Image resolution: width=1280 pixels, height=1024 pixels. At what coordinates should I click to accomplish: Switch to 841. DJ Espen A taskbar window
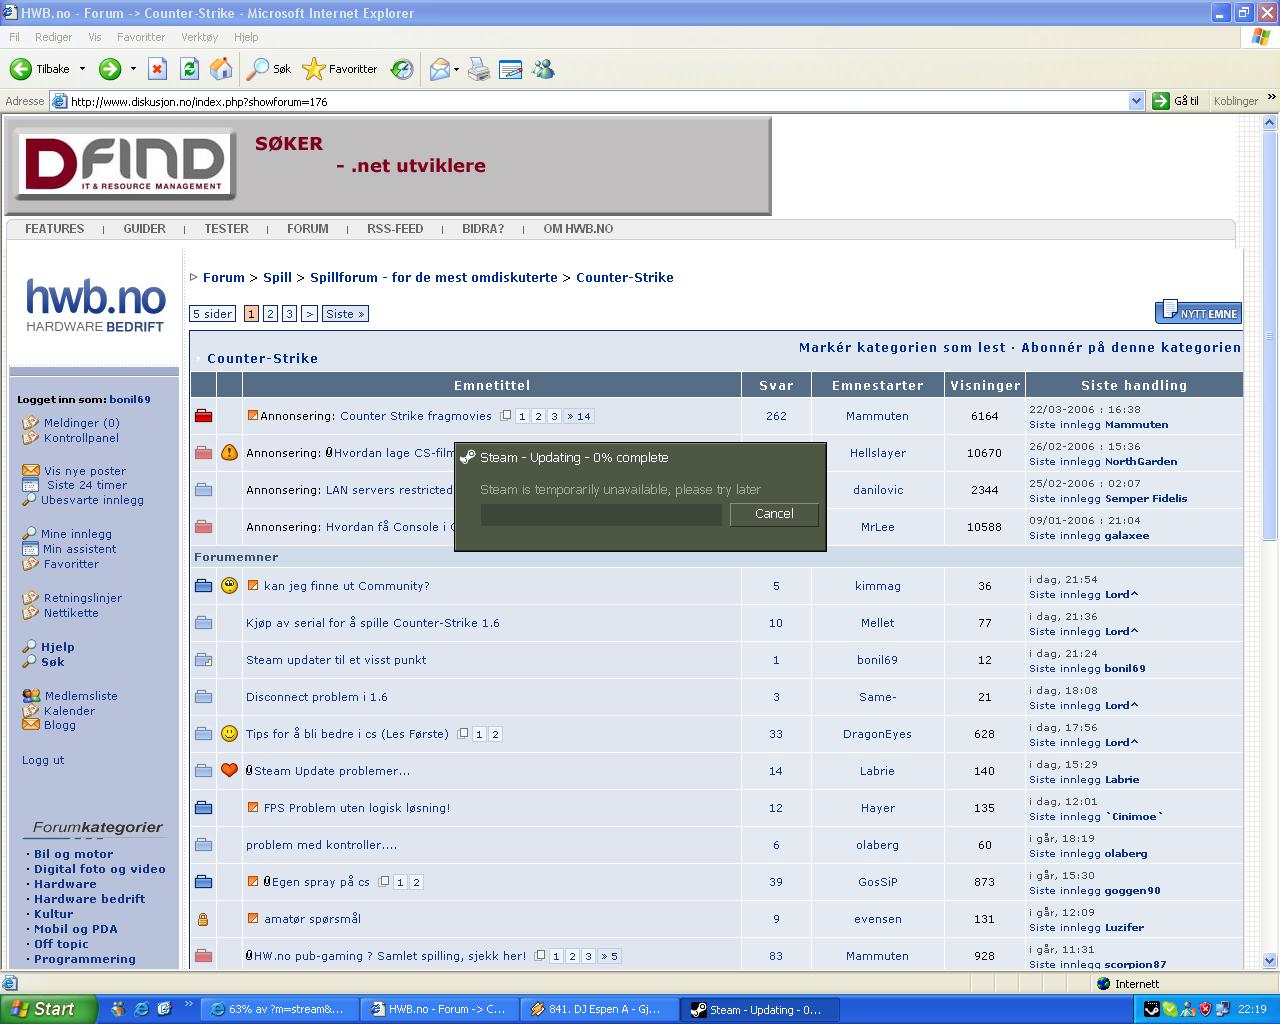pos(597,1010)
